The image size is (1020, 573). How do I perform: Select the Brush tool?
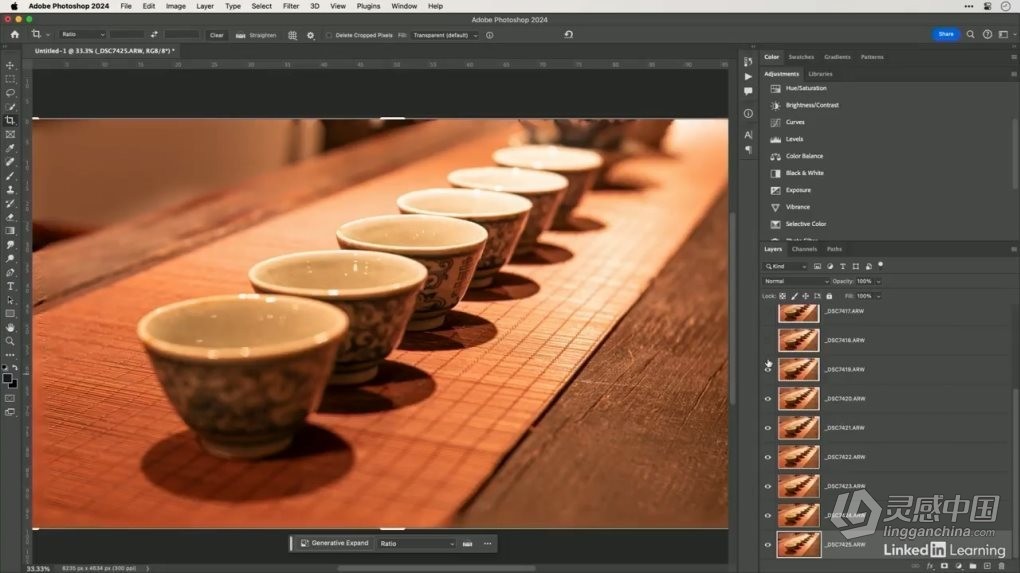tap(10, 176)
